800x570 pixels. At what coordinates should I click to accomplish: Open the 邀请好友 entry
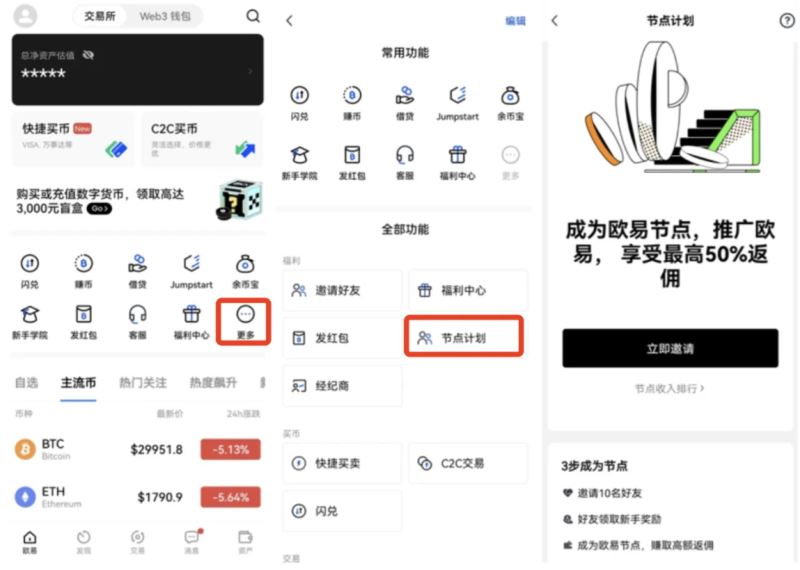coord(342,290)
